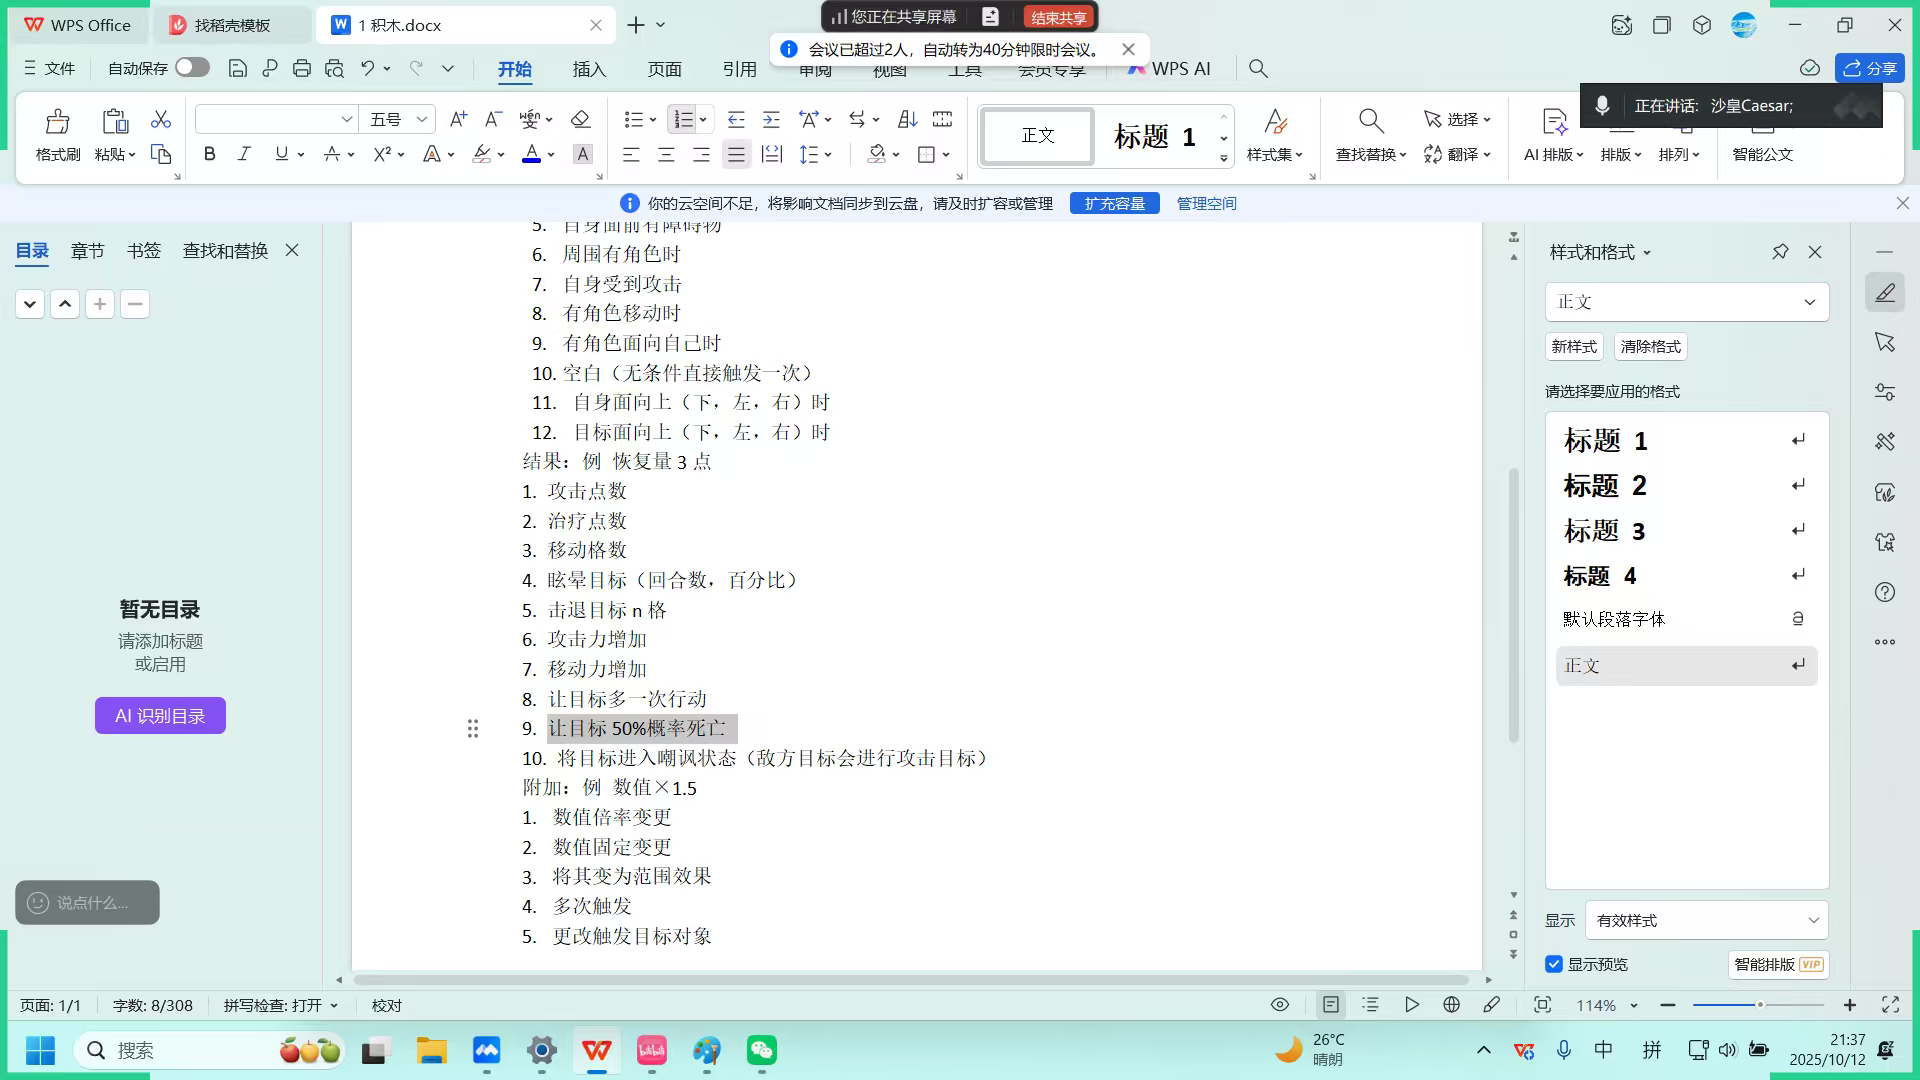Justify text alignment
This screenshot has width=1920, height=1080.
736,154
